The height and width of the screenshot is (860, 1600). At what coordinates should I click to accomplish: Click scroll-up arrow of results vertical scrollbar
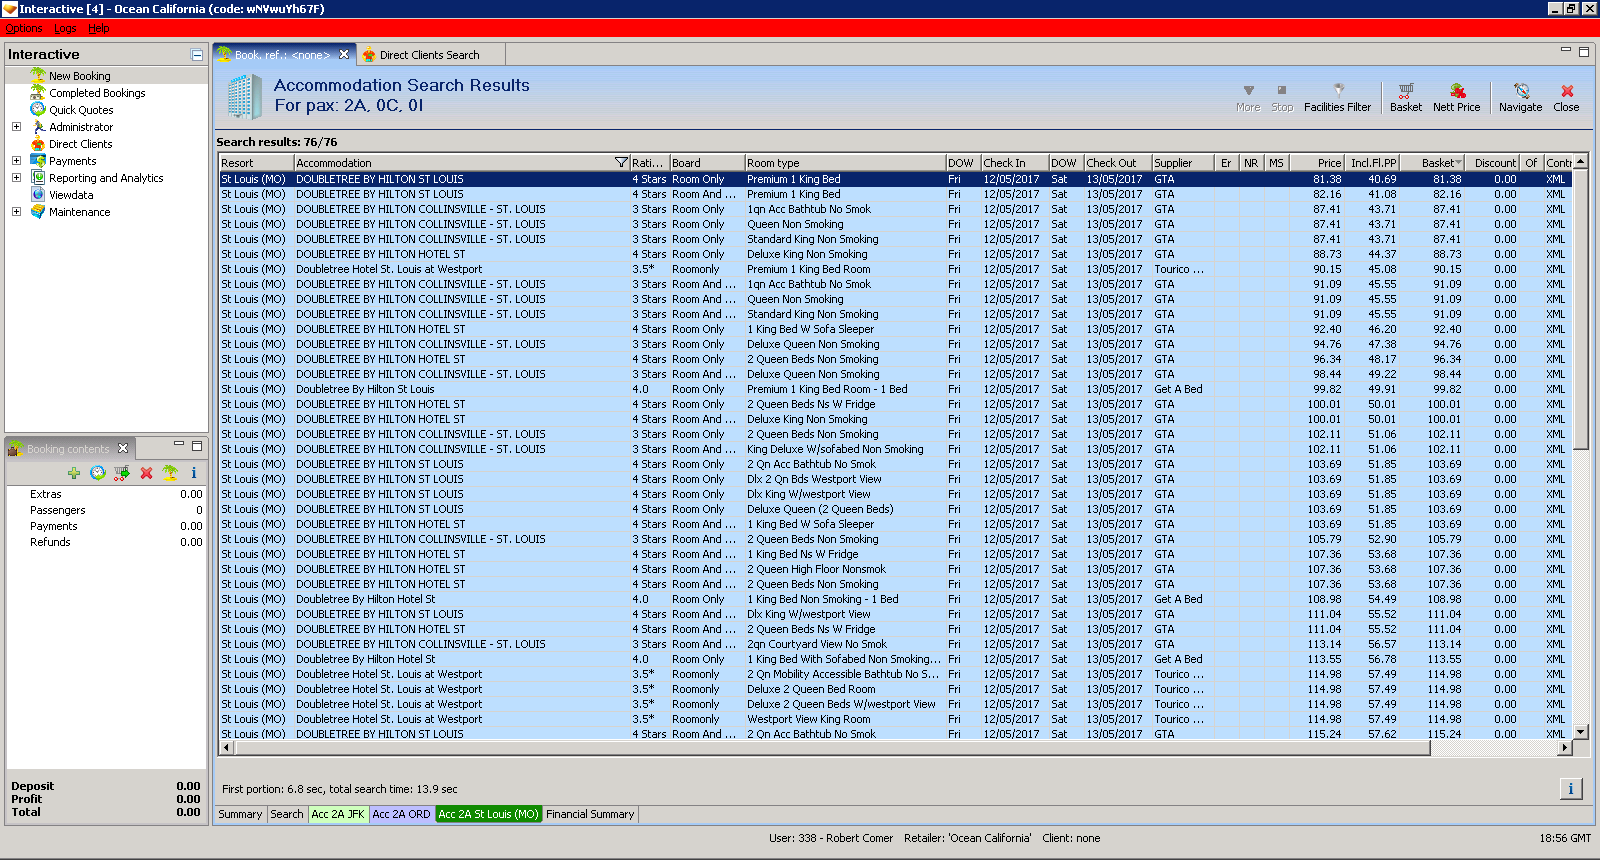pyautogui.click(x=1581, y=161)
